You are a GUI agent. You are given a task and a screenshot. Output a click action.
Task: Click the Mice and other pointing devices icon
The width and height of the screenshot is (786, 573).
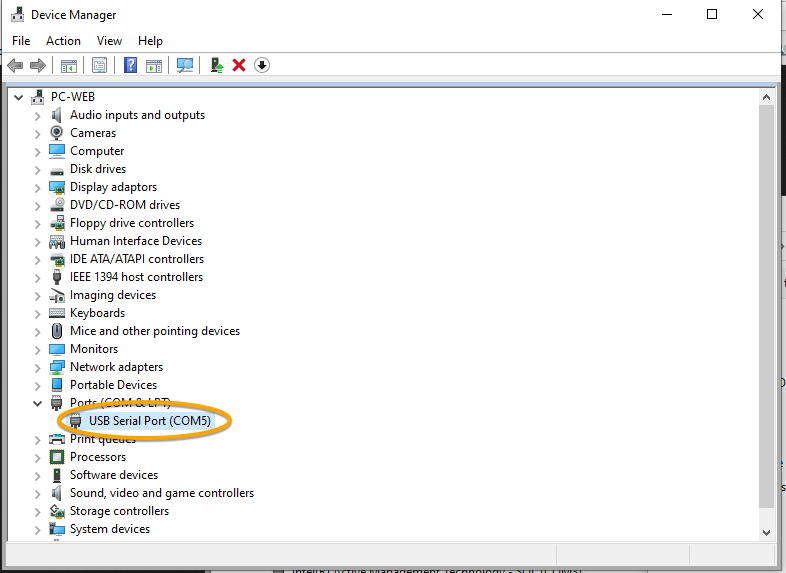tap(57, 331)
